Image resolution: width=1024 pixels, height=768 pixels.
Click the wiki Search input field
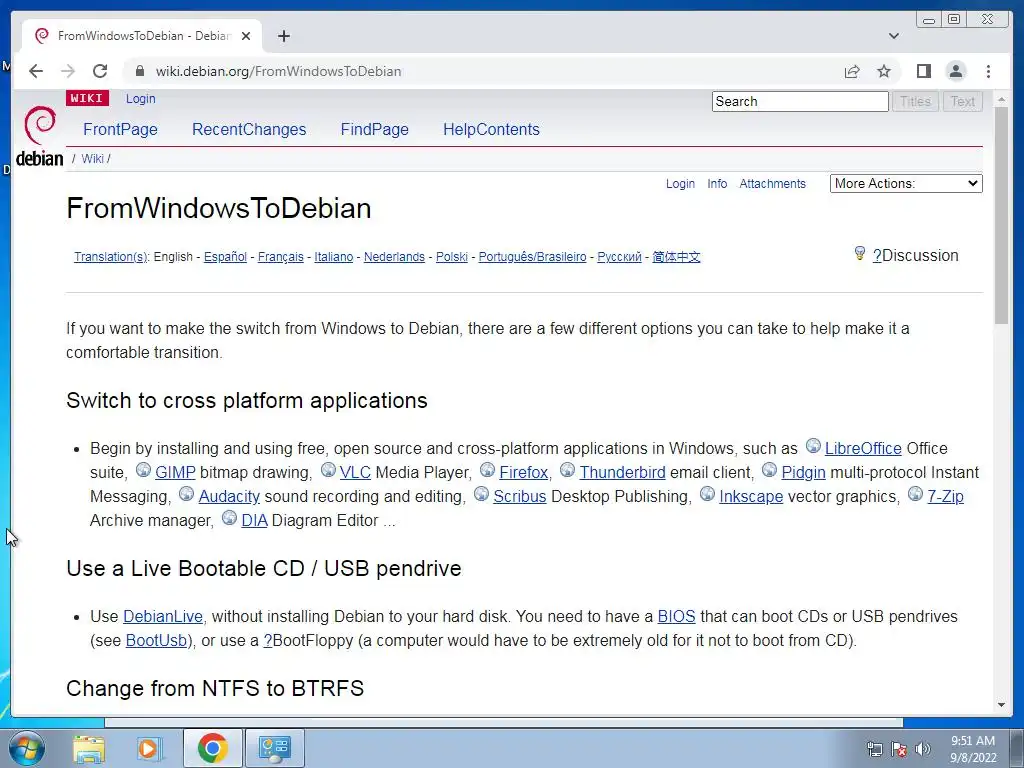[x=800, y=101]
